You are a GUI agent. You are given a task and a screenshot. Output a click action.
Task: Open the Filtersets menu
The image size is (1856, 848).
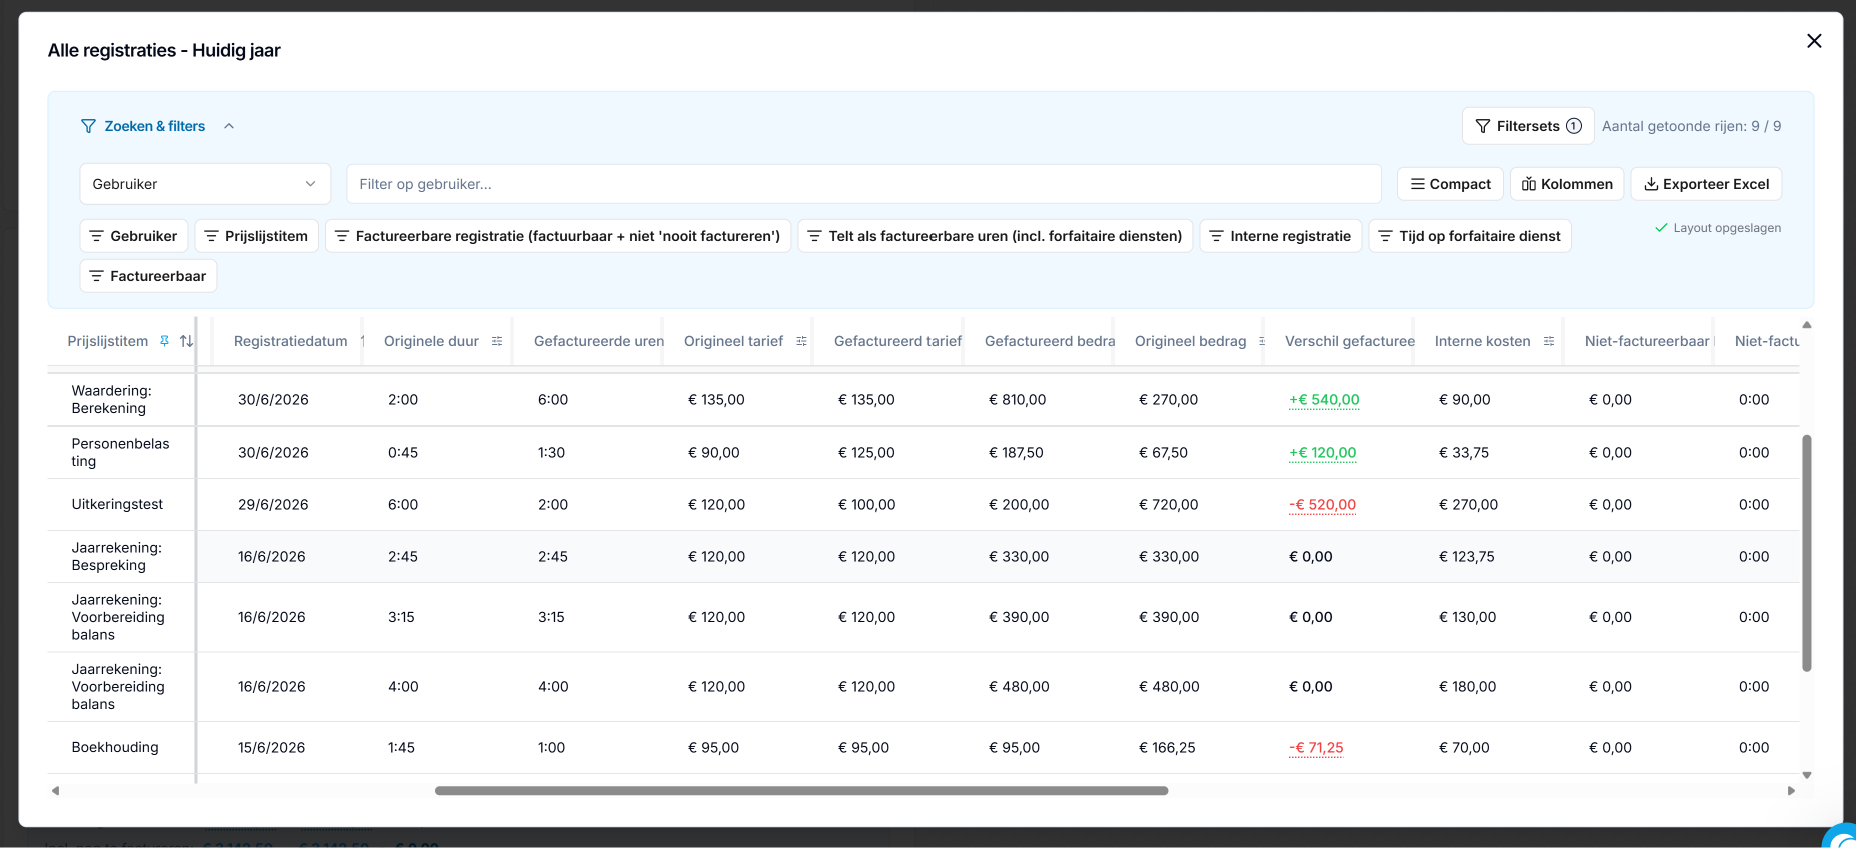click(1528, 126)
